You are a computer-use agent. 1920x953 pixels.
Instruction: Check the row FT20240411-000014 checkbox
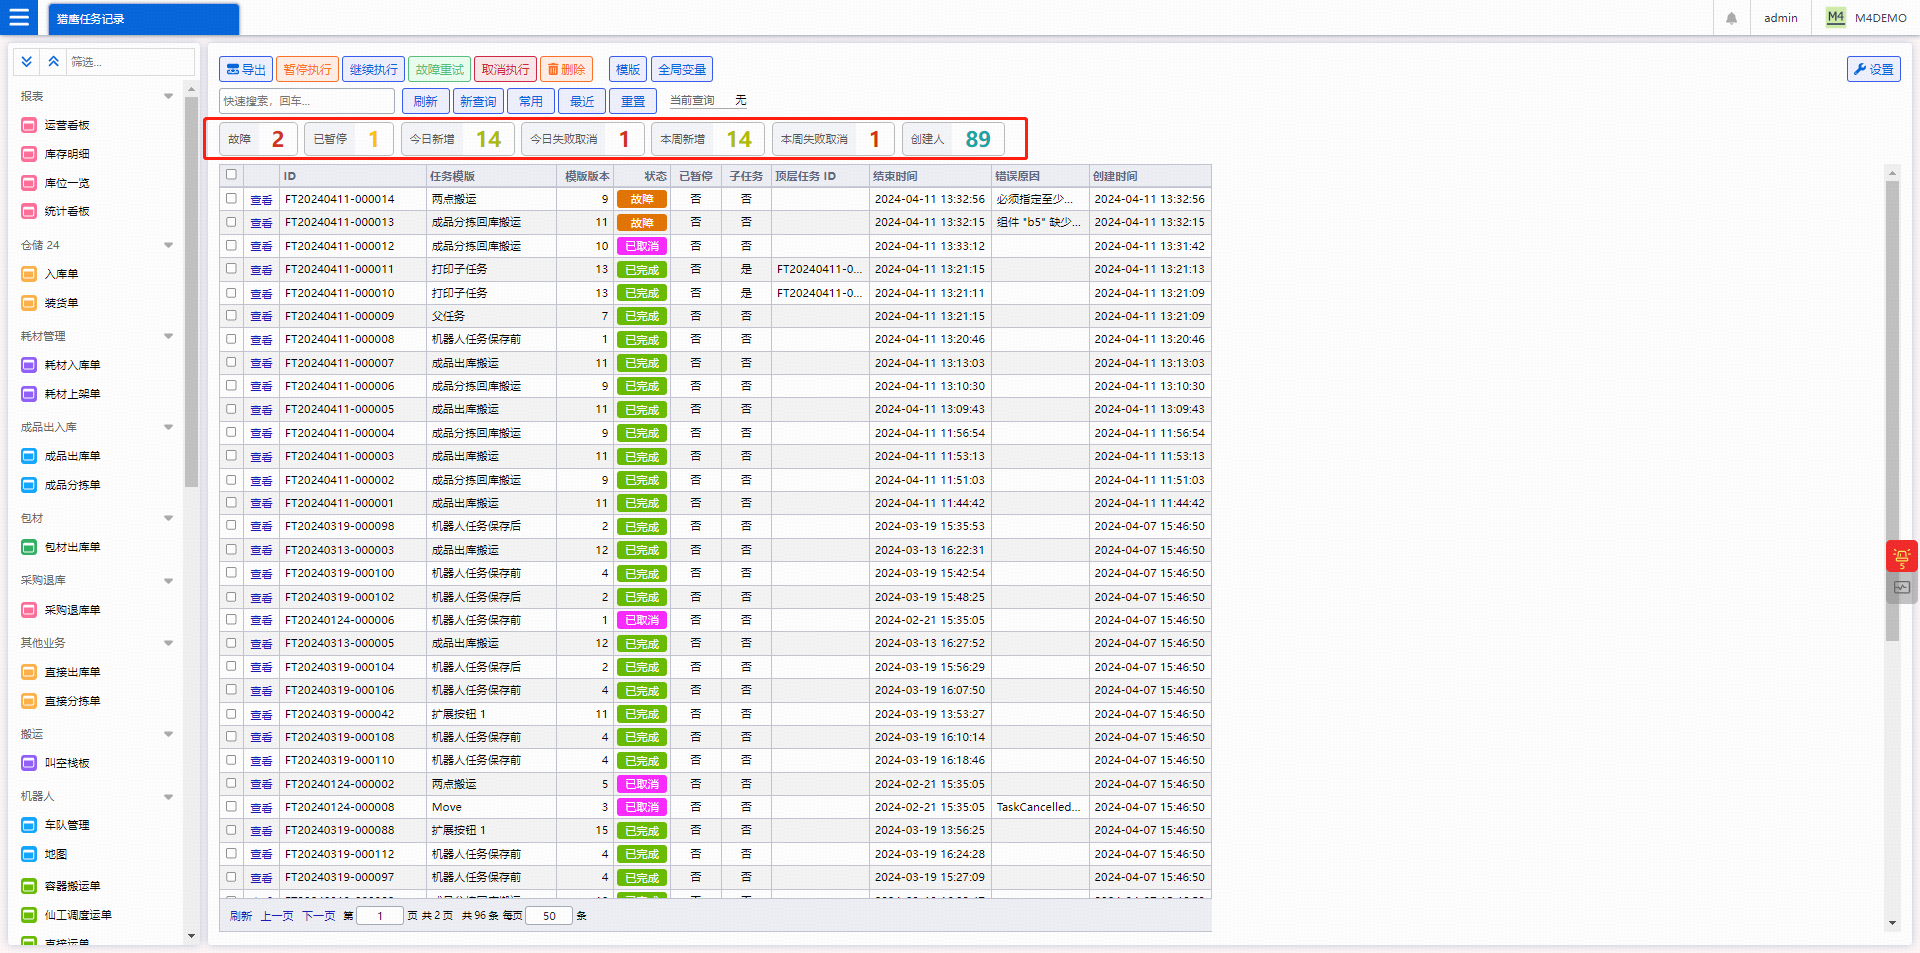pyautogui.click(x=231, y=199)
